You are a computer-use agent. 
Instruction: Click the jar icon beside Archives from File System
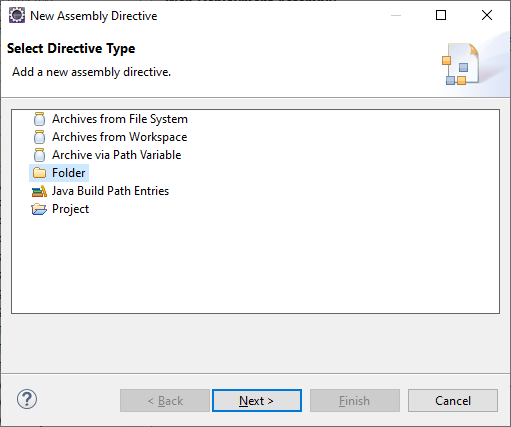pyautogui.click(x=39, y=119)
